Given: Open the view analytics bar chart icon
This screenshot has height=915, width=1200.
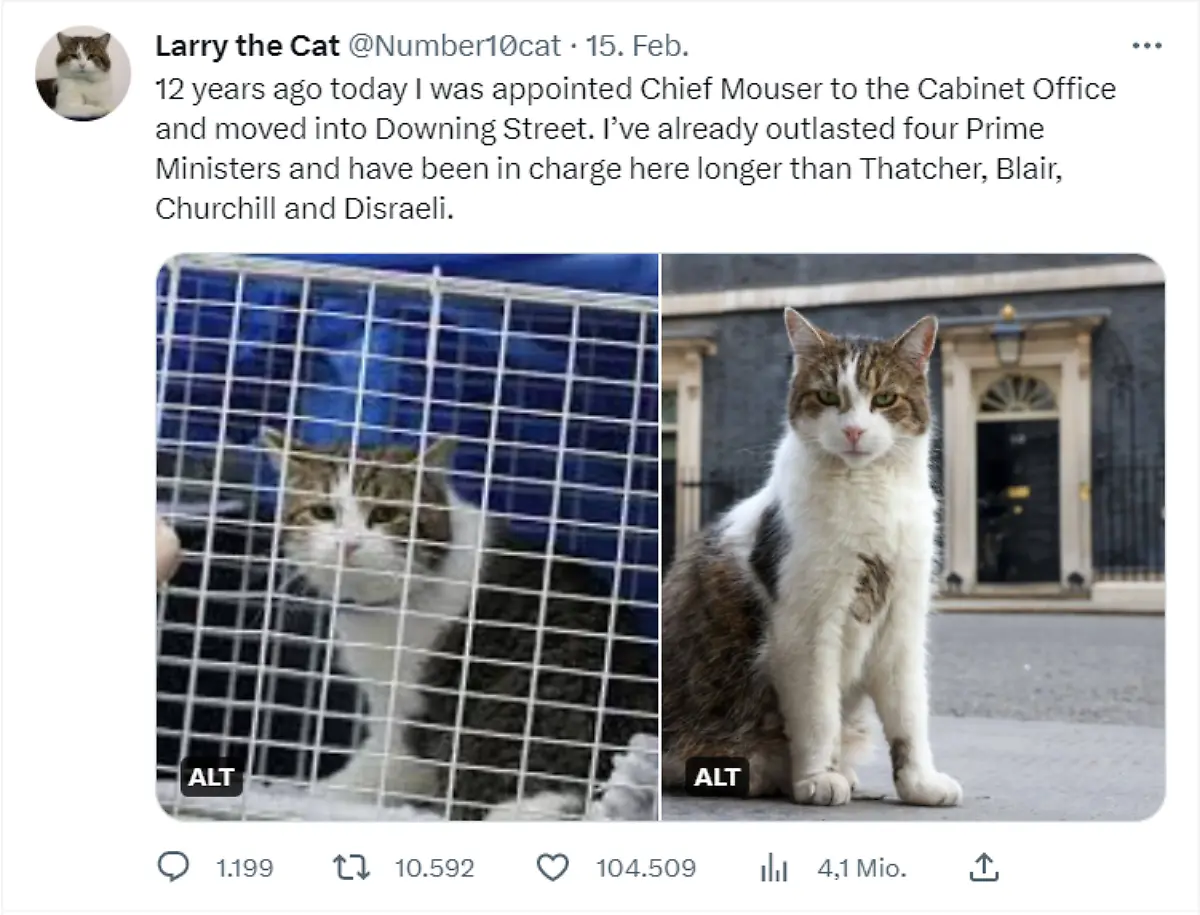Looking at the screenshot, I should [773, 868].
